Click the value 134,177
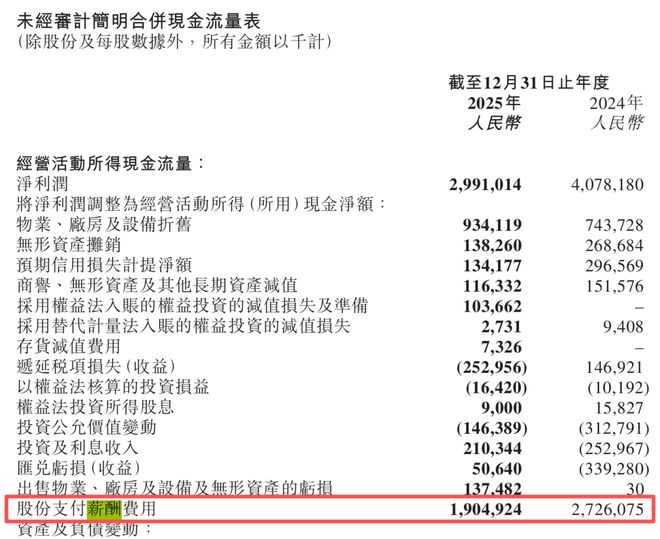Viewport: 660px width, 539px height. 492,266
